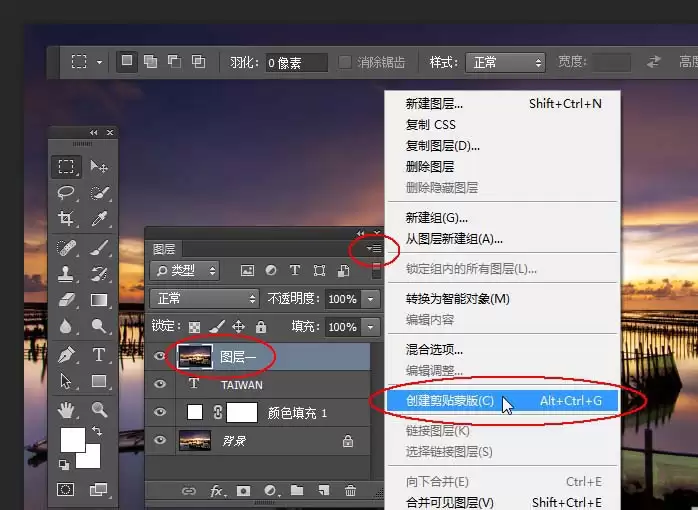Click the 羽化 feather input field
The width and height of the screenshot is (698, 510).
296,62
